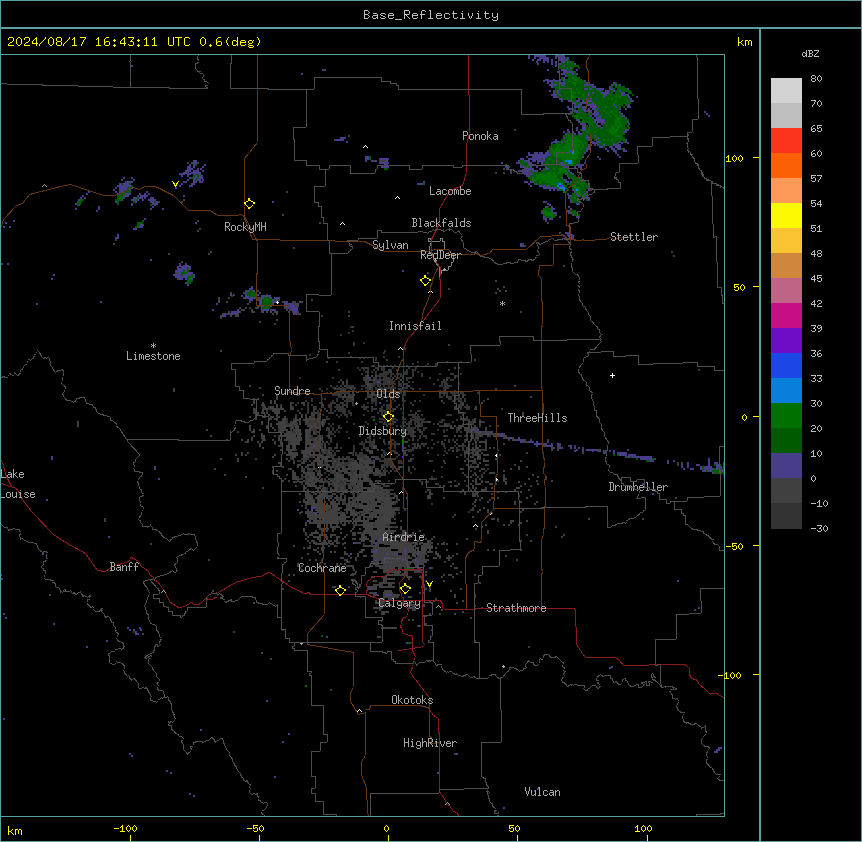Image resolution: width=862 pixels, height=842 pixels.
Task: Click the Lacombe city label
Action: pyautogui.click(x=450, y=191)
